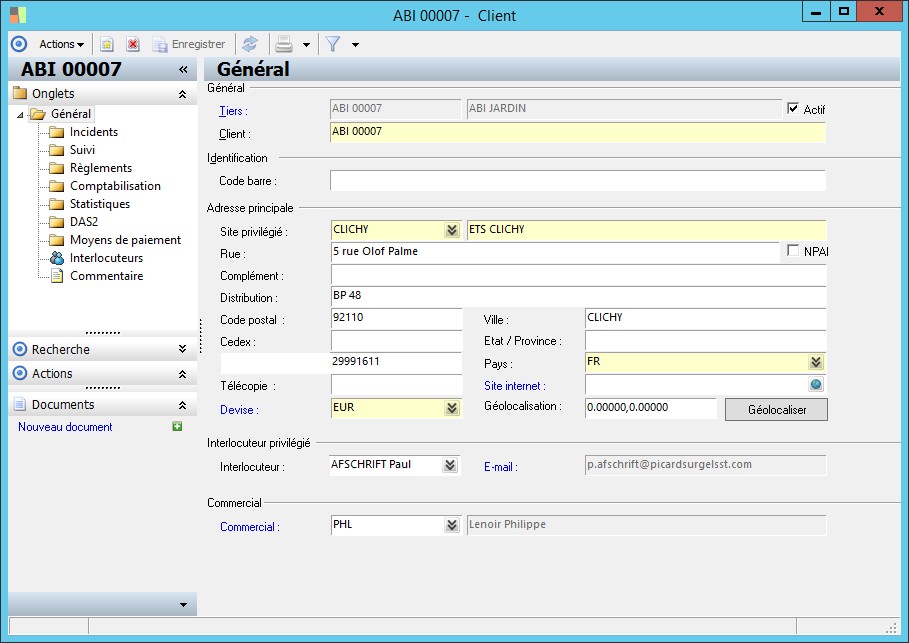Viewport: 909px width, 643px height.
Task: Click the Nouveau document link
Action: [x=65, y=427]
